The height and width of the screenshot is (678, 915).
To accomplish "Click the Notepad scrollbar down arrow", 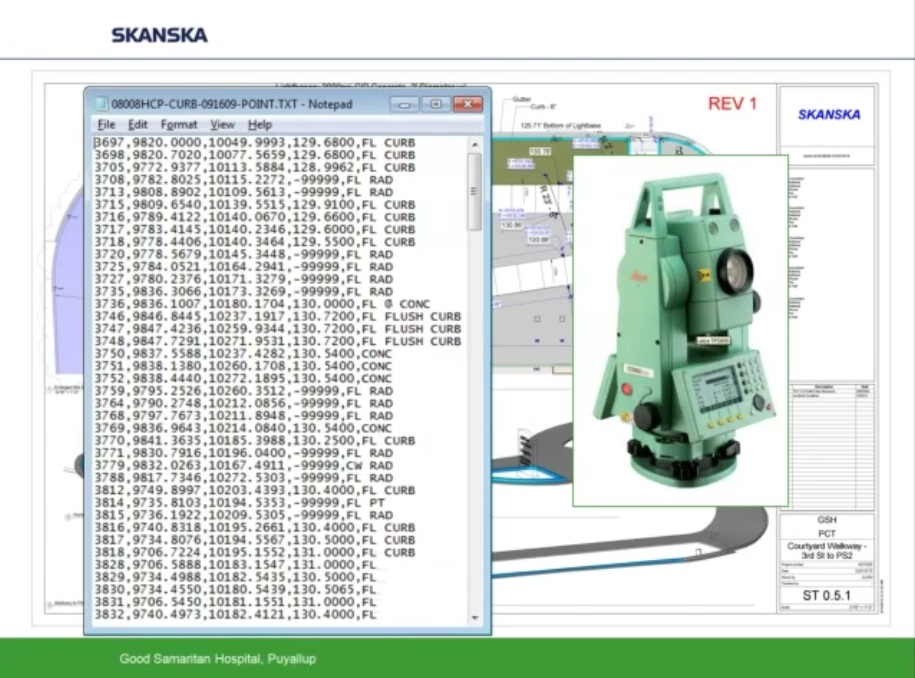I will point(475,618).
